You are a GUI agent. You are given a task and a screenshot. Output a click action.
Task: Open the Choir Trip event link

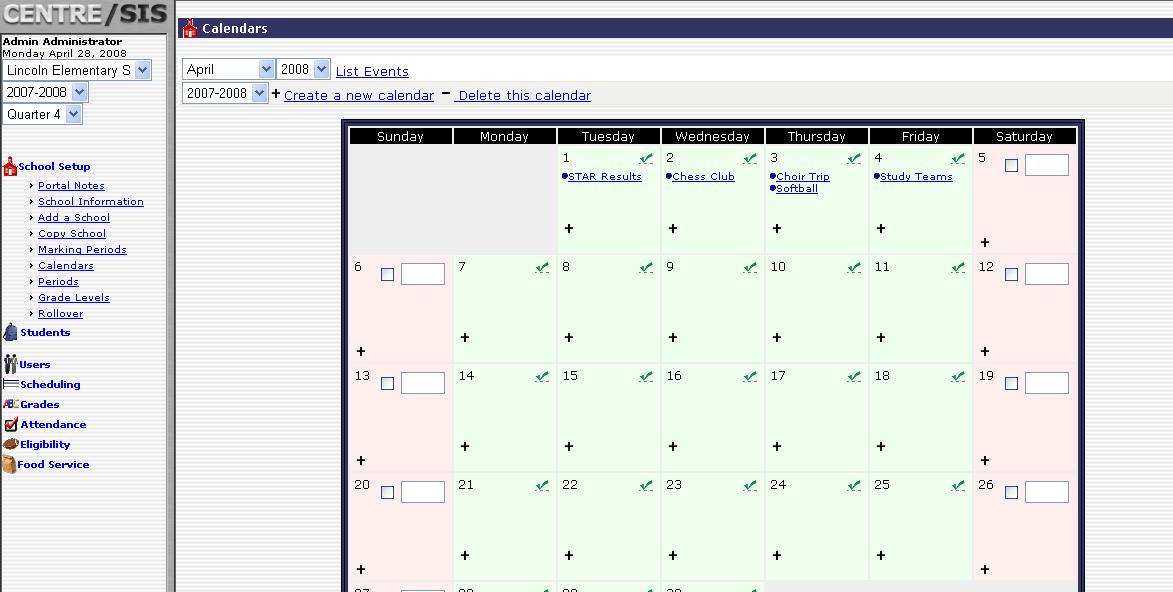click(x=803, y=177)
